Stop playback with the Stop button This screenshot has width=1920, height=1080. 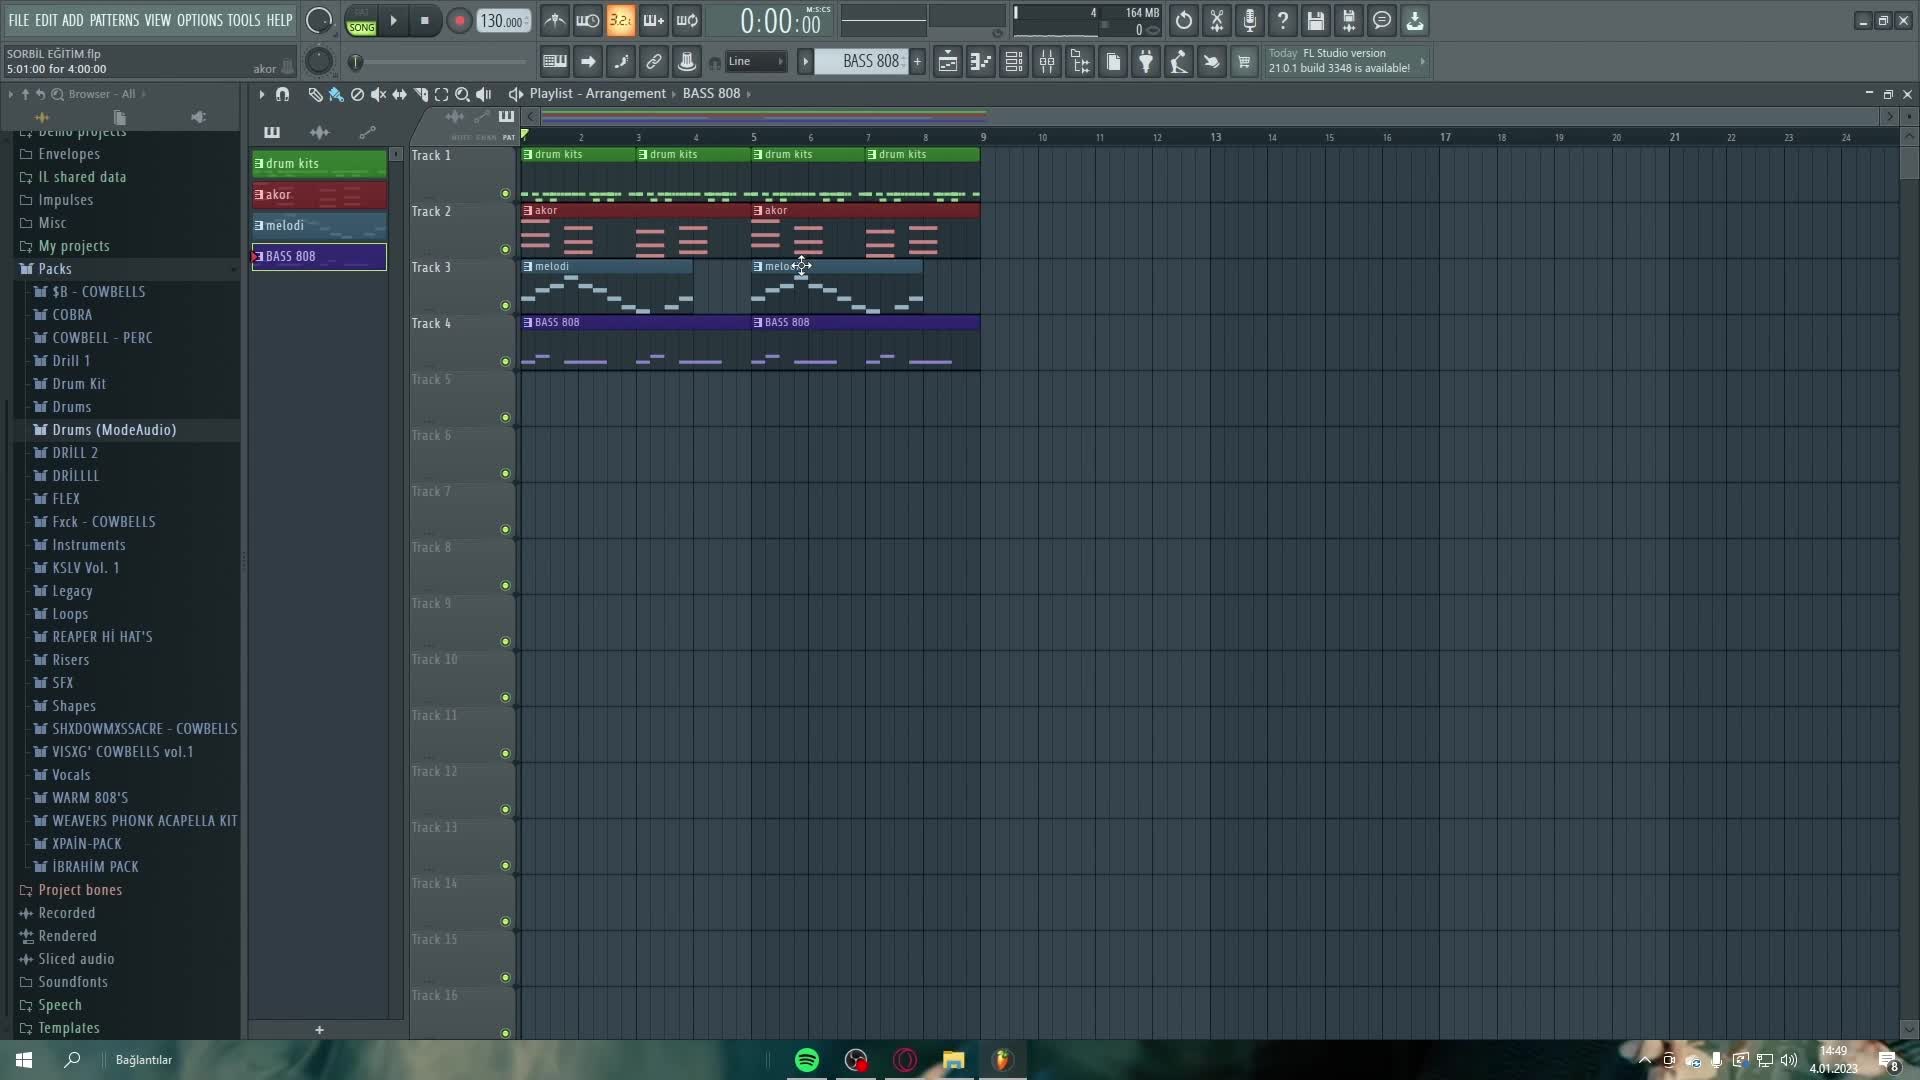tap(425, 21)
